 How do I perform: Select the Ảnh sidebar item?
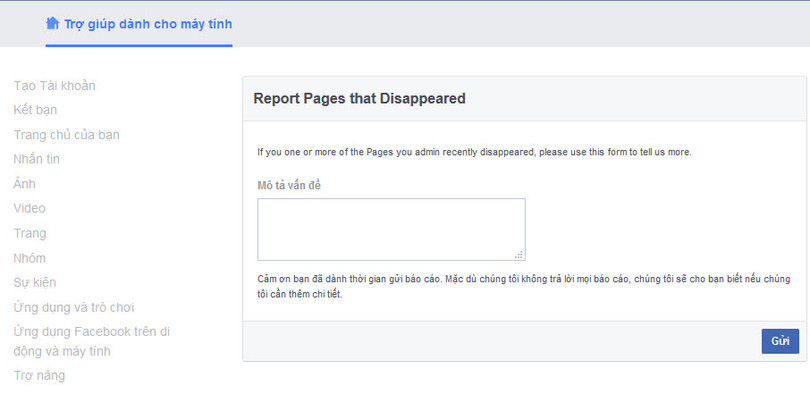[x=25, y=184]
